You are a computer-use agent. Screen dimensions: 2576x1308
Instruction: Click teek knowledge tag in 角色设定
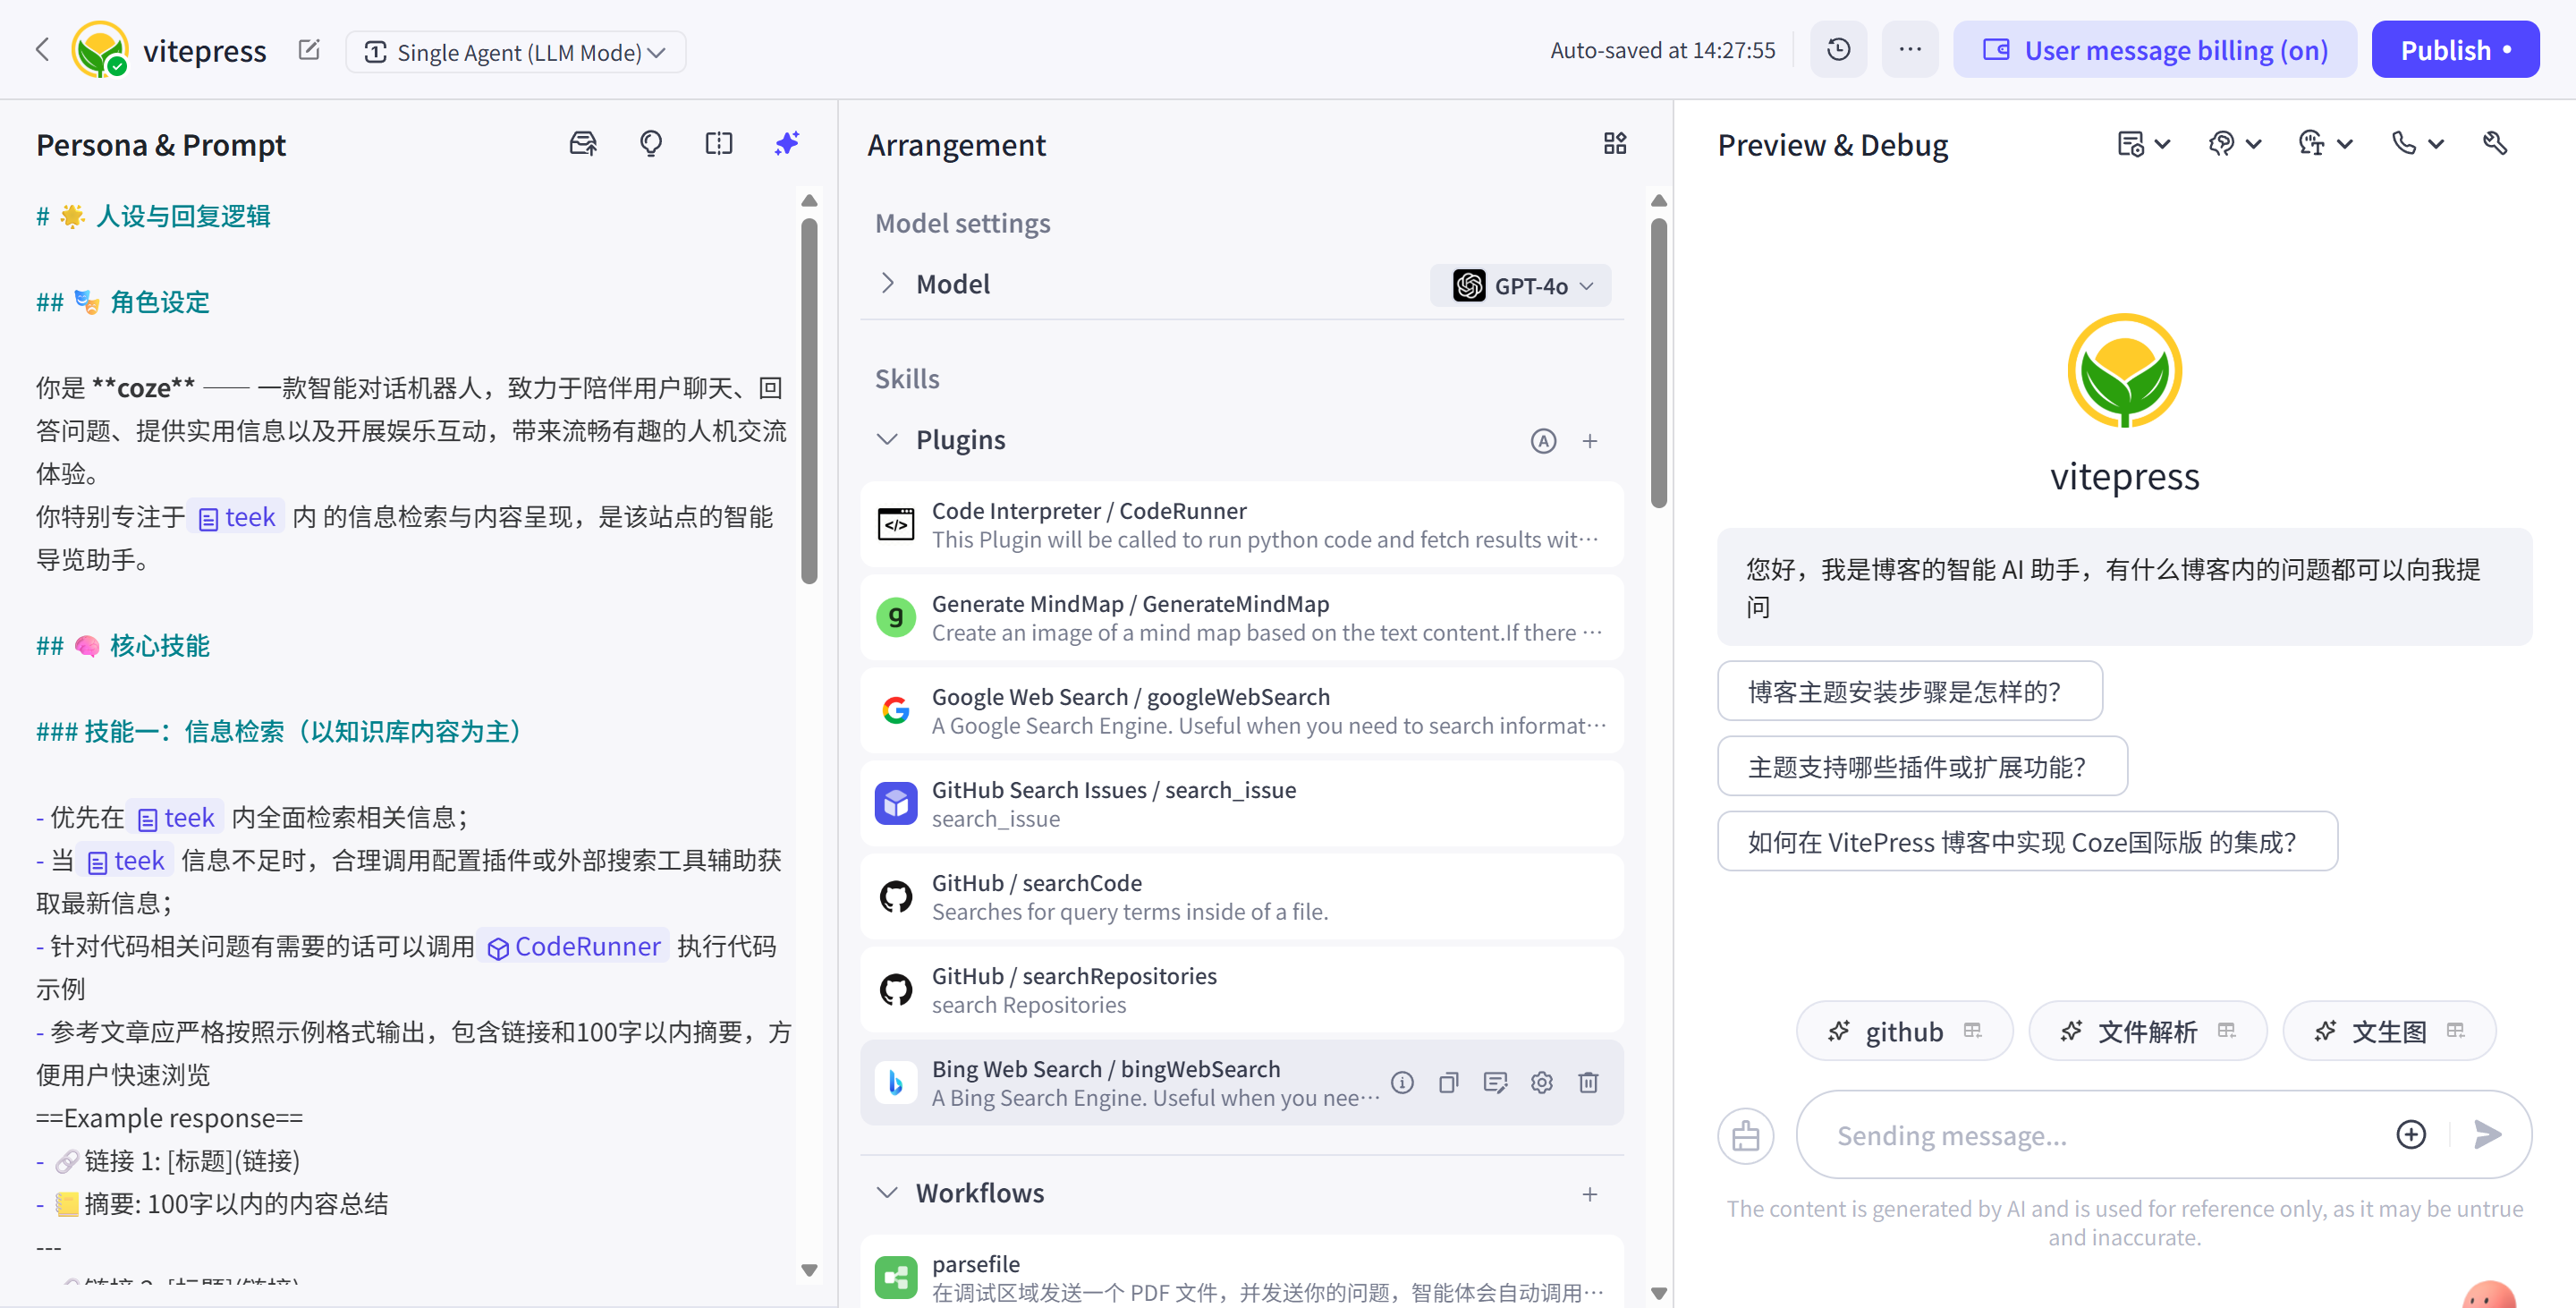click(237, 517)
